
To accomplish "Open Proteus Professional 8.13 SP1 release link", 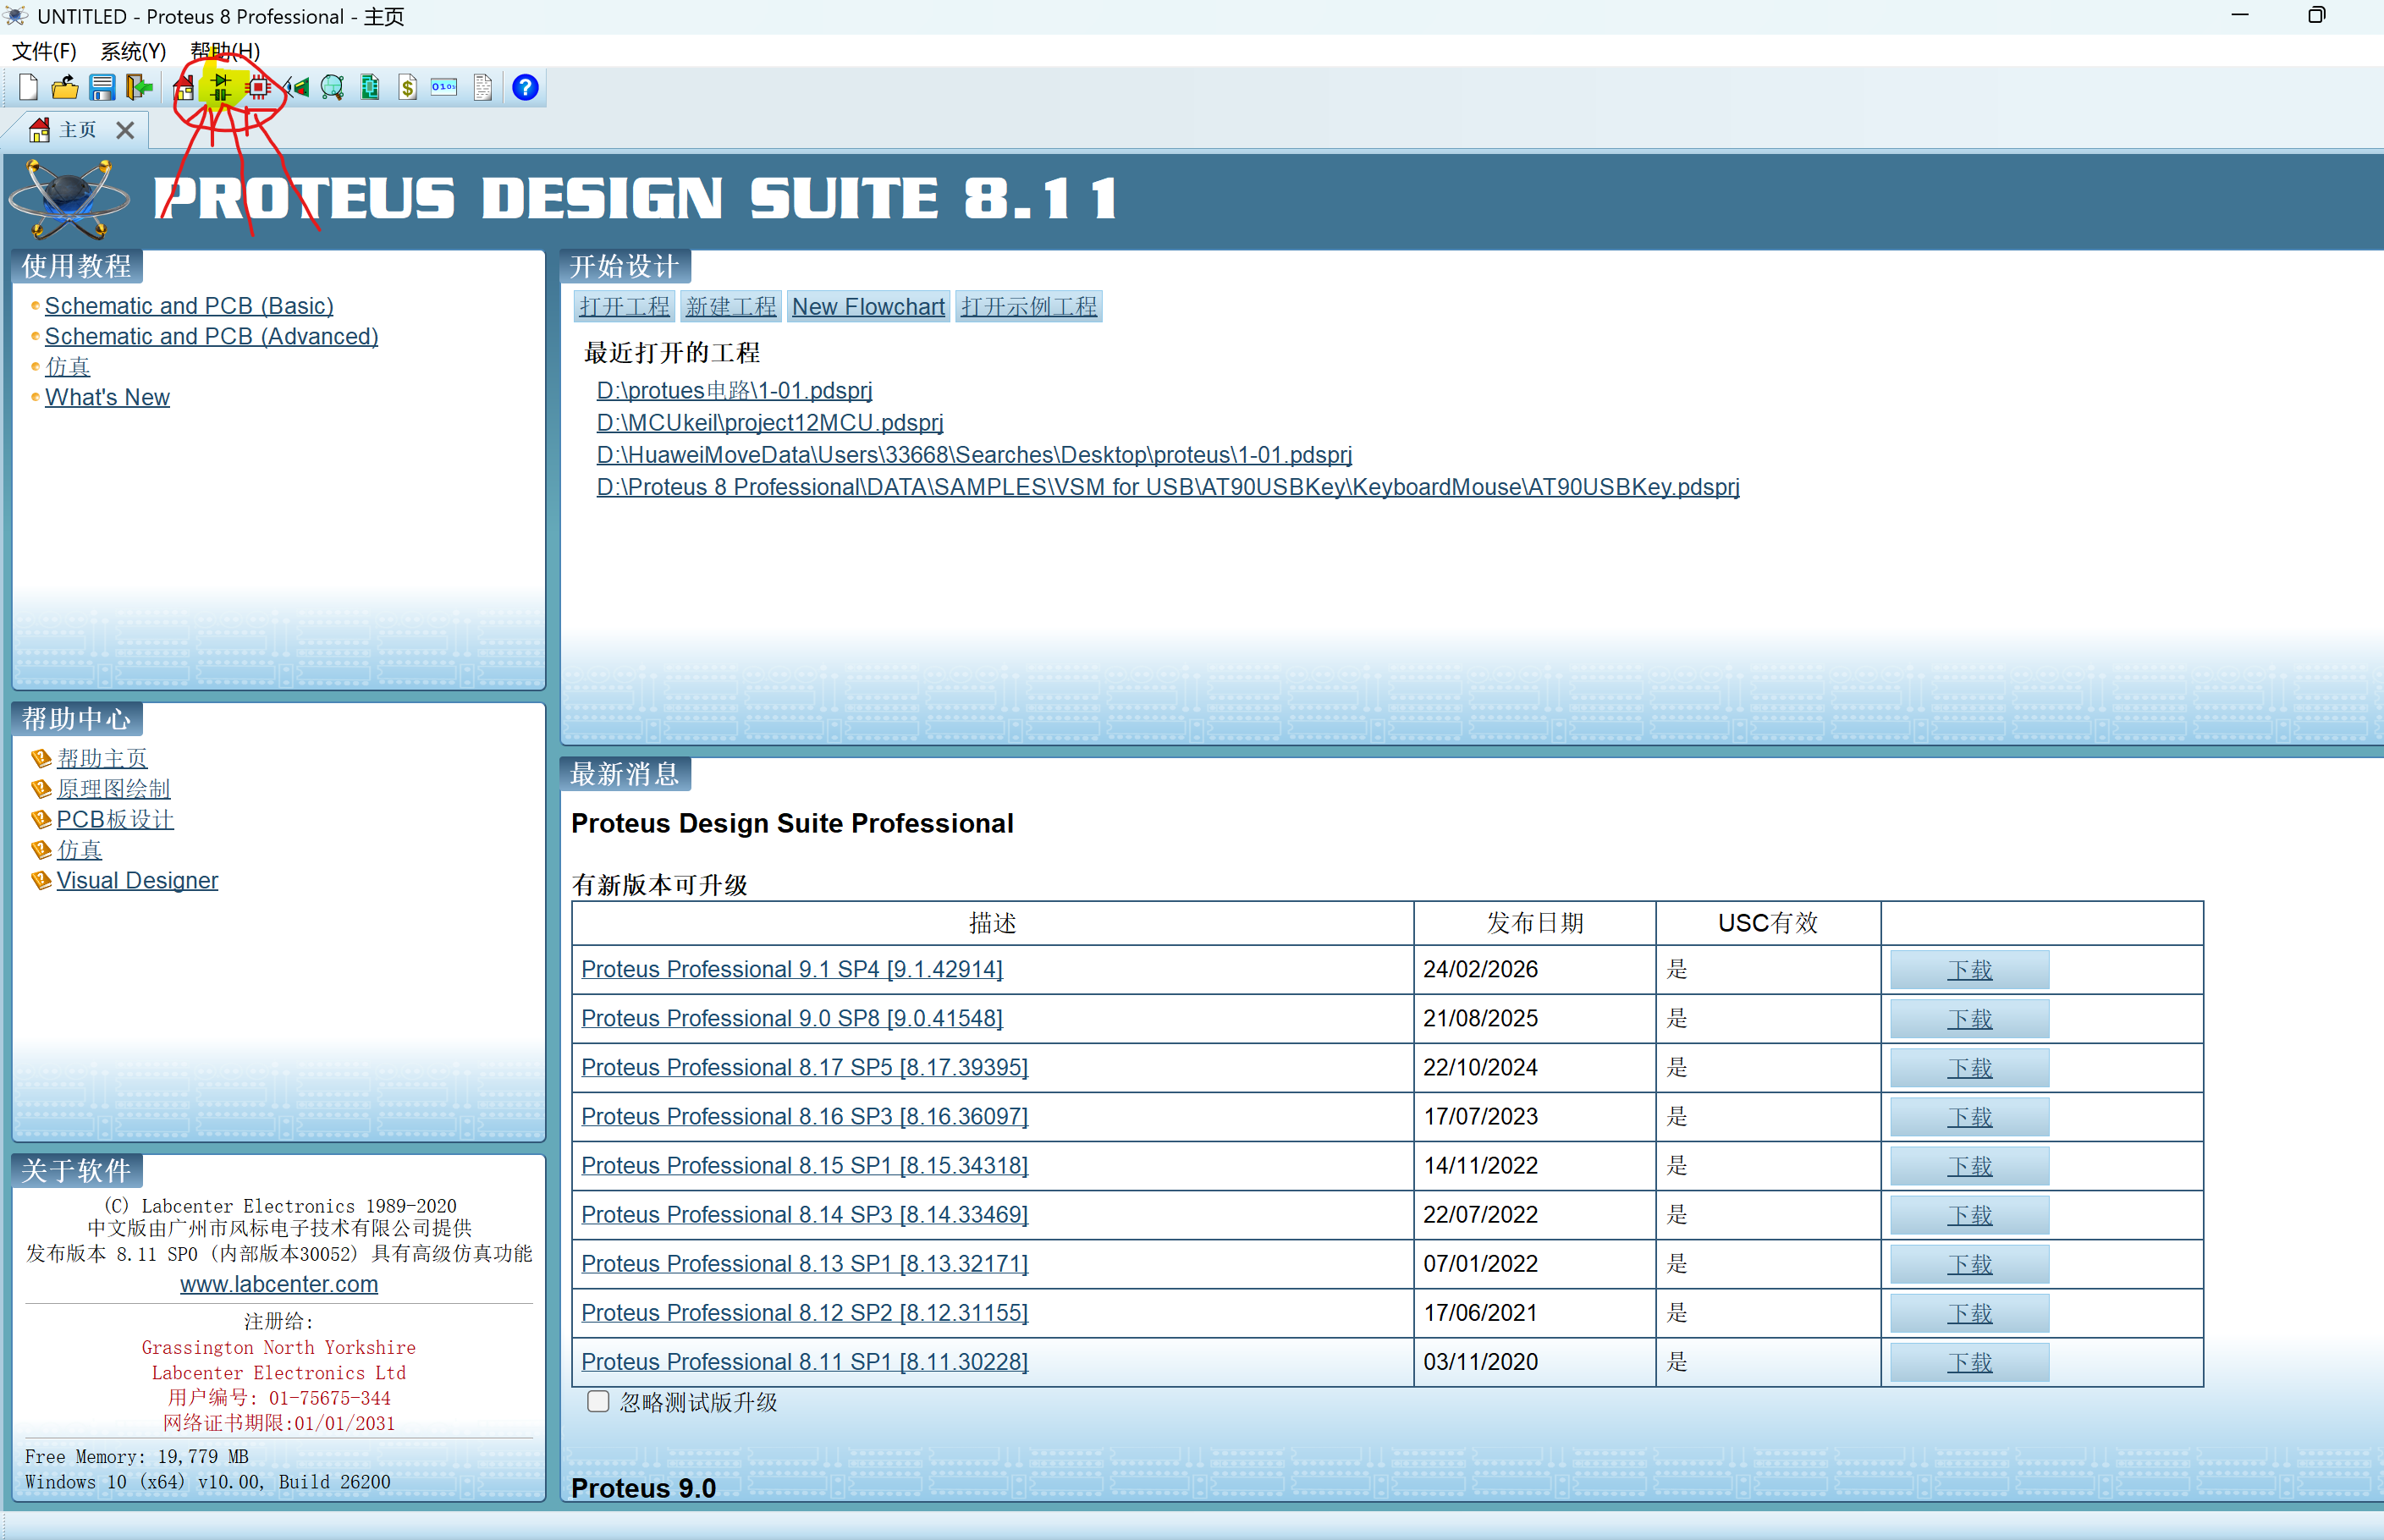I will (805, 1264).
